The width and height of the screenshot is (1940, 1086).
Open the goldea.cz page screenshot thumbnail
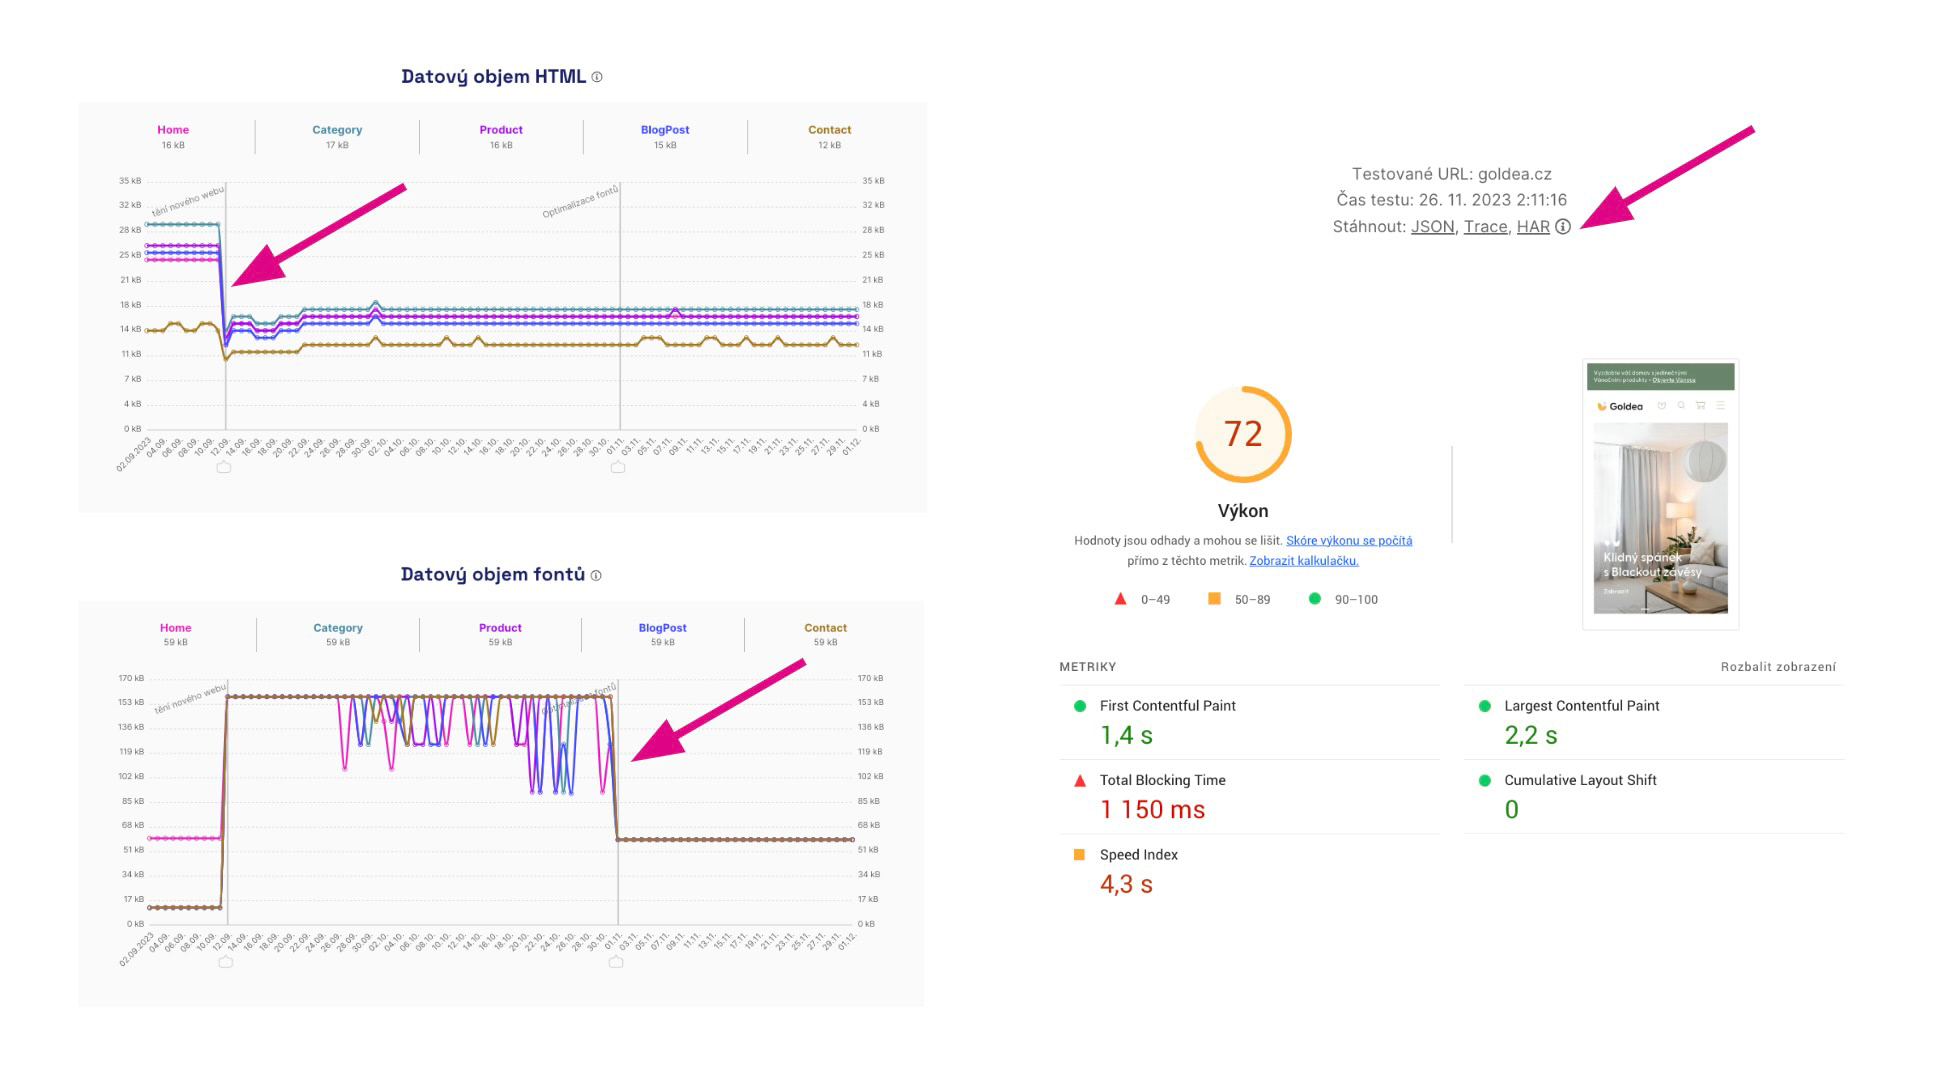coord(1660,495)
